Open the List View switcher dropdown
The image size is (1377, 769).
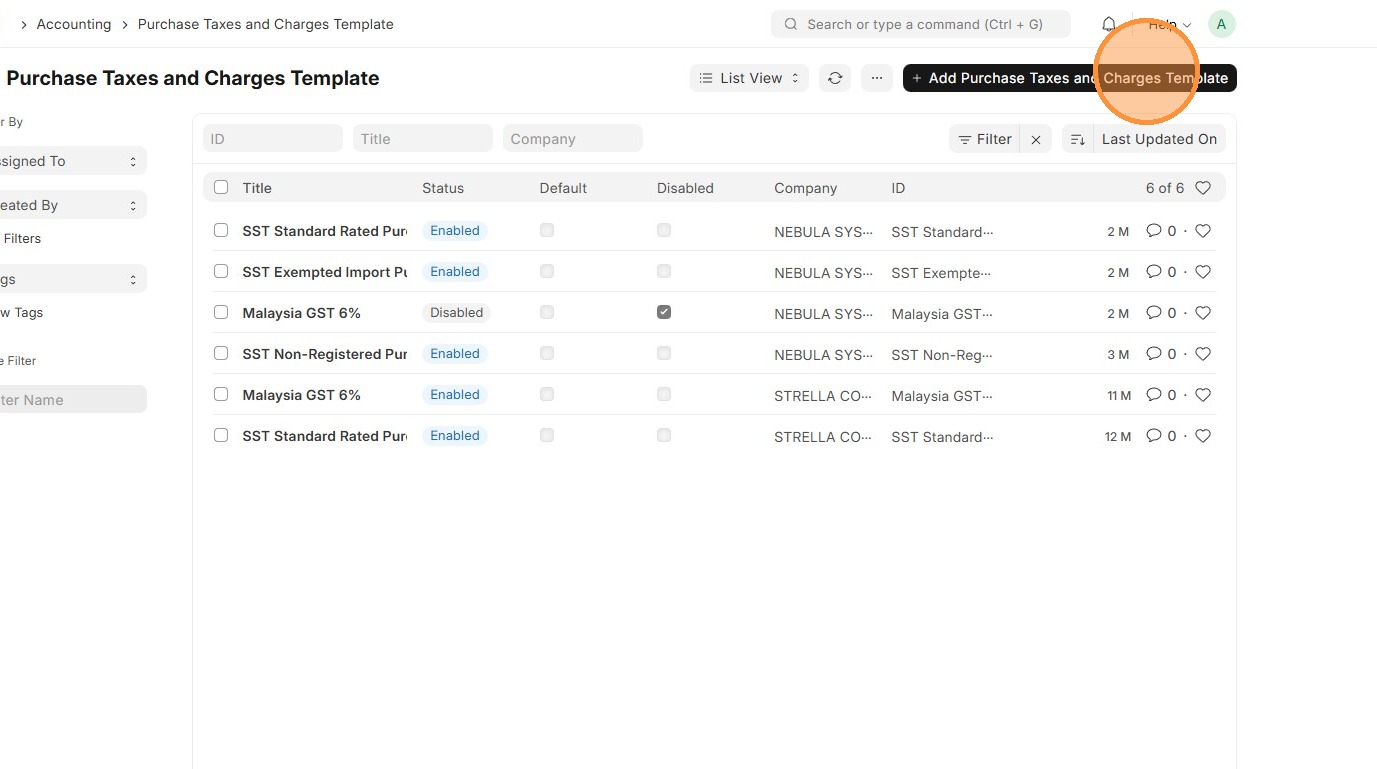coord(749,78)
